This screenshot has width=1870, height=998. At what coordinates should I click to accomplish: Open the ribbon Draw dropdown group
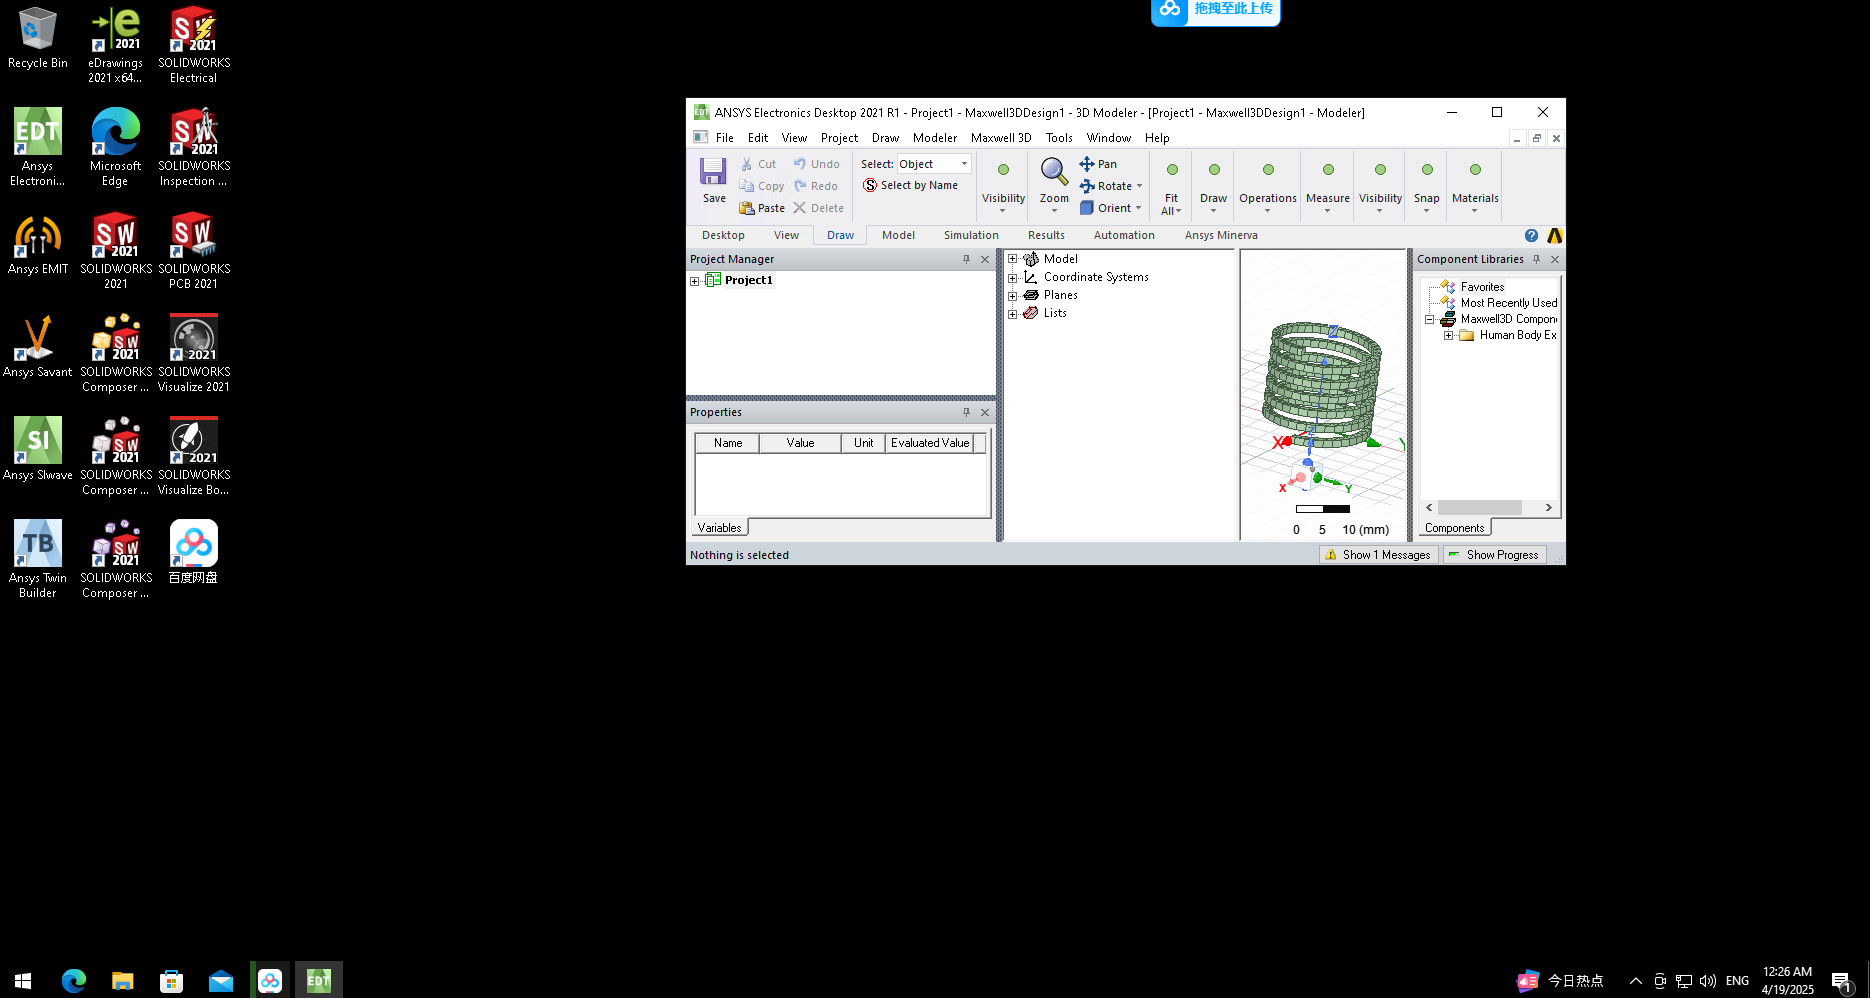click(1213, 187)
